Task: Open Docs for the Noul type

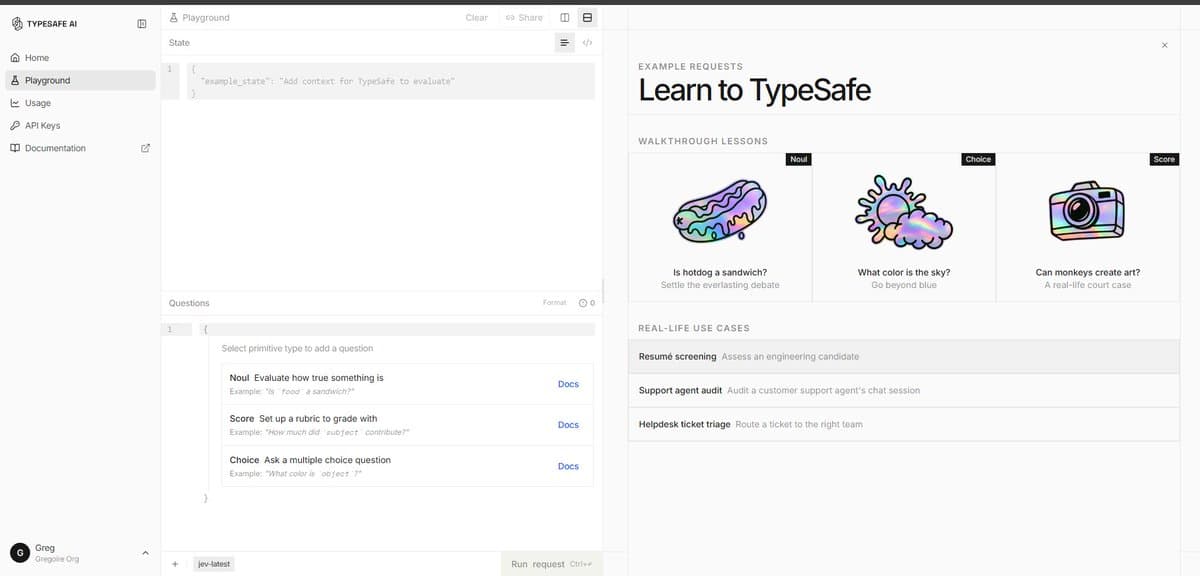Action: [568, 384]
